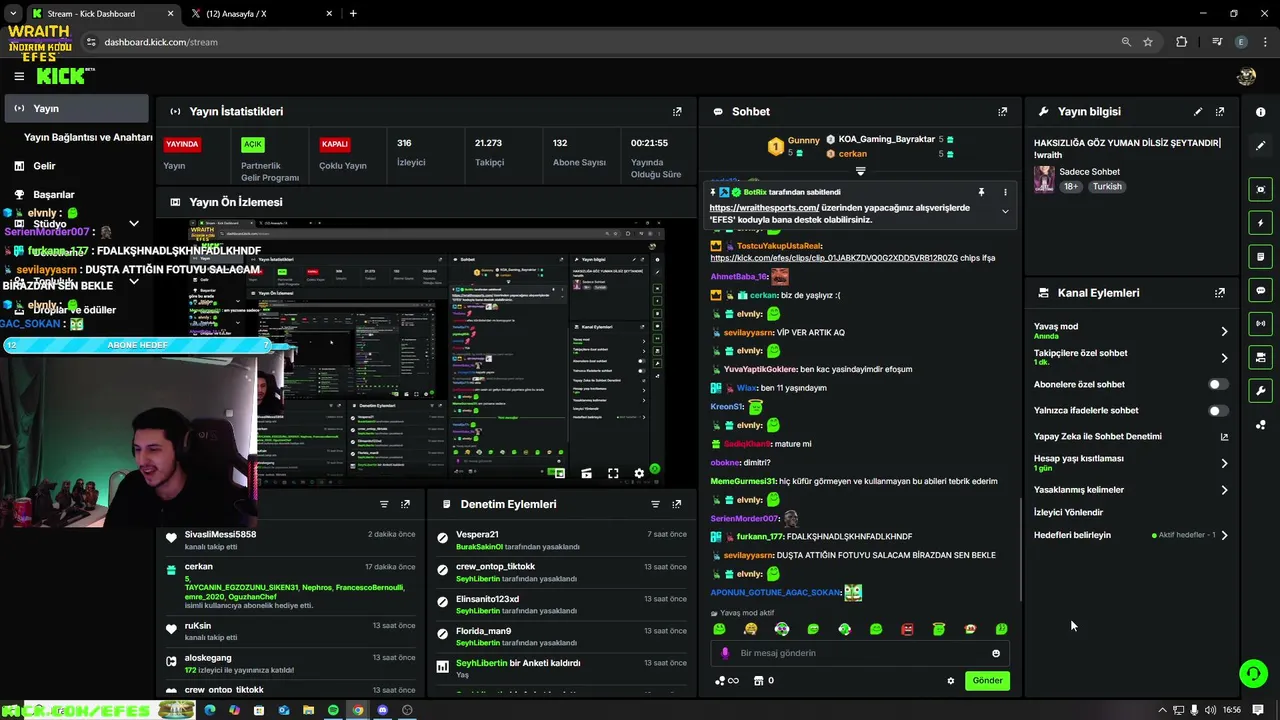The image size is (1280, 720).
Task: Click İzleyici Yönlendir
Action: point(1068,512)
